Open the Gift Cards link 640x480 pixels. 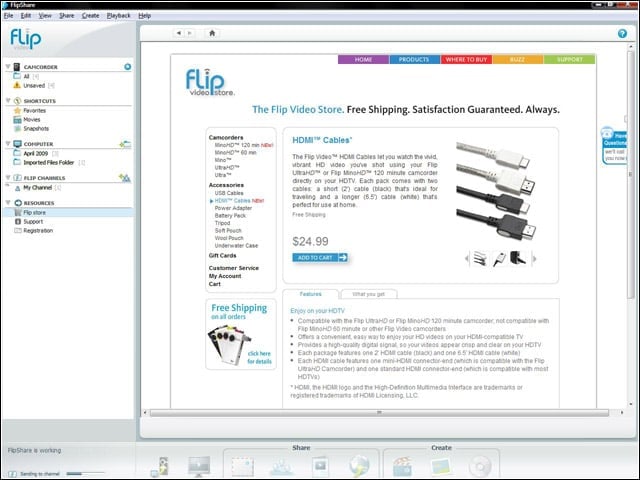coord(222,256)
